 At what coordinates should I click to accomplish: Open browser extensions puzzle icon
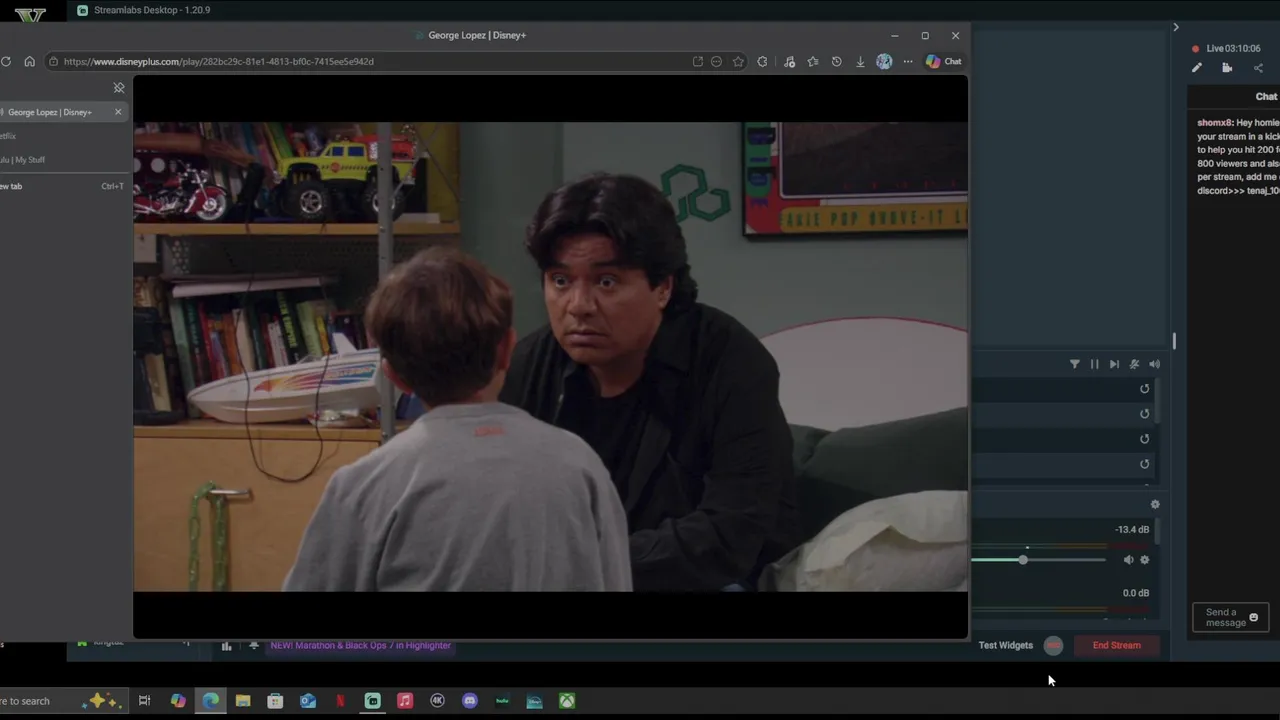coord(763,61)
